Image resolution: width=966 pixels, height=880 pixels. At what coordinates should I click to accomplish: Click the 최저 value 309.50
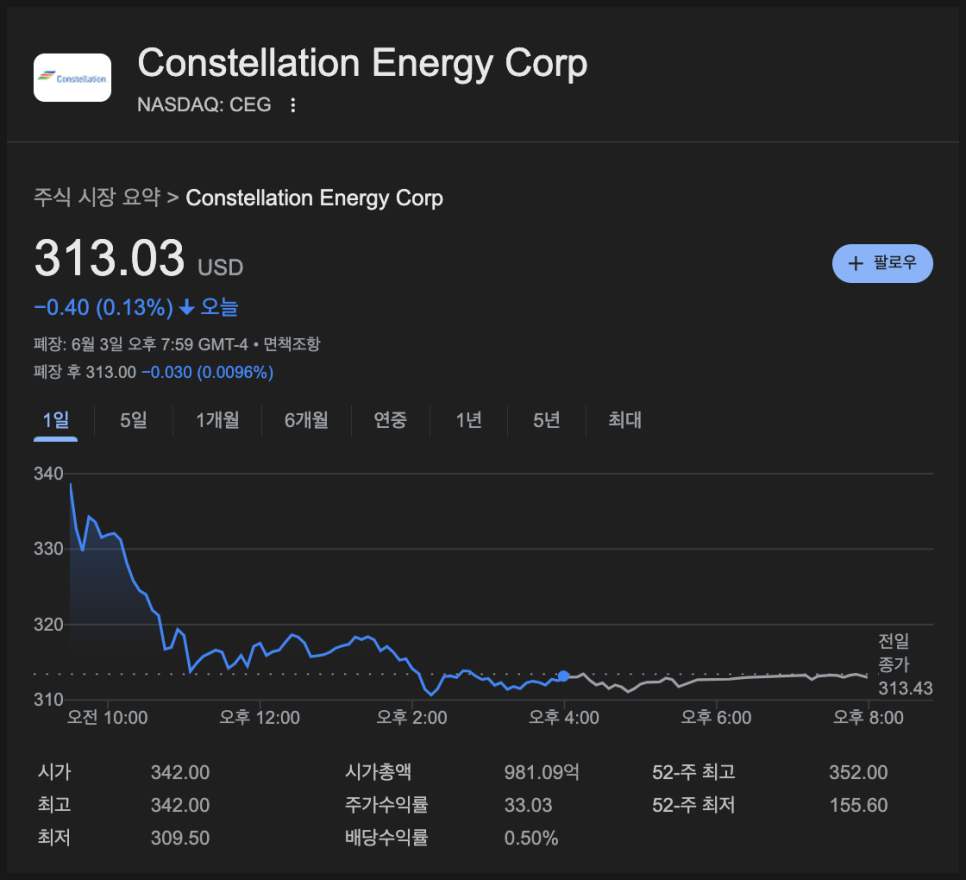181,838
